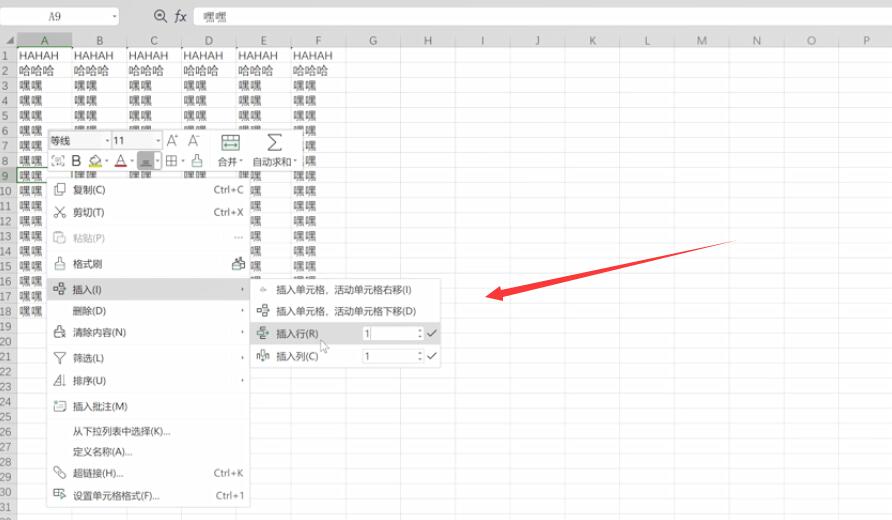Confirm column insert with the checkmark
The image size is (892, 520).
point(432,356)
